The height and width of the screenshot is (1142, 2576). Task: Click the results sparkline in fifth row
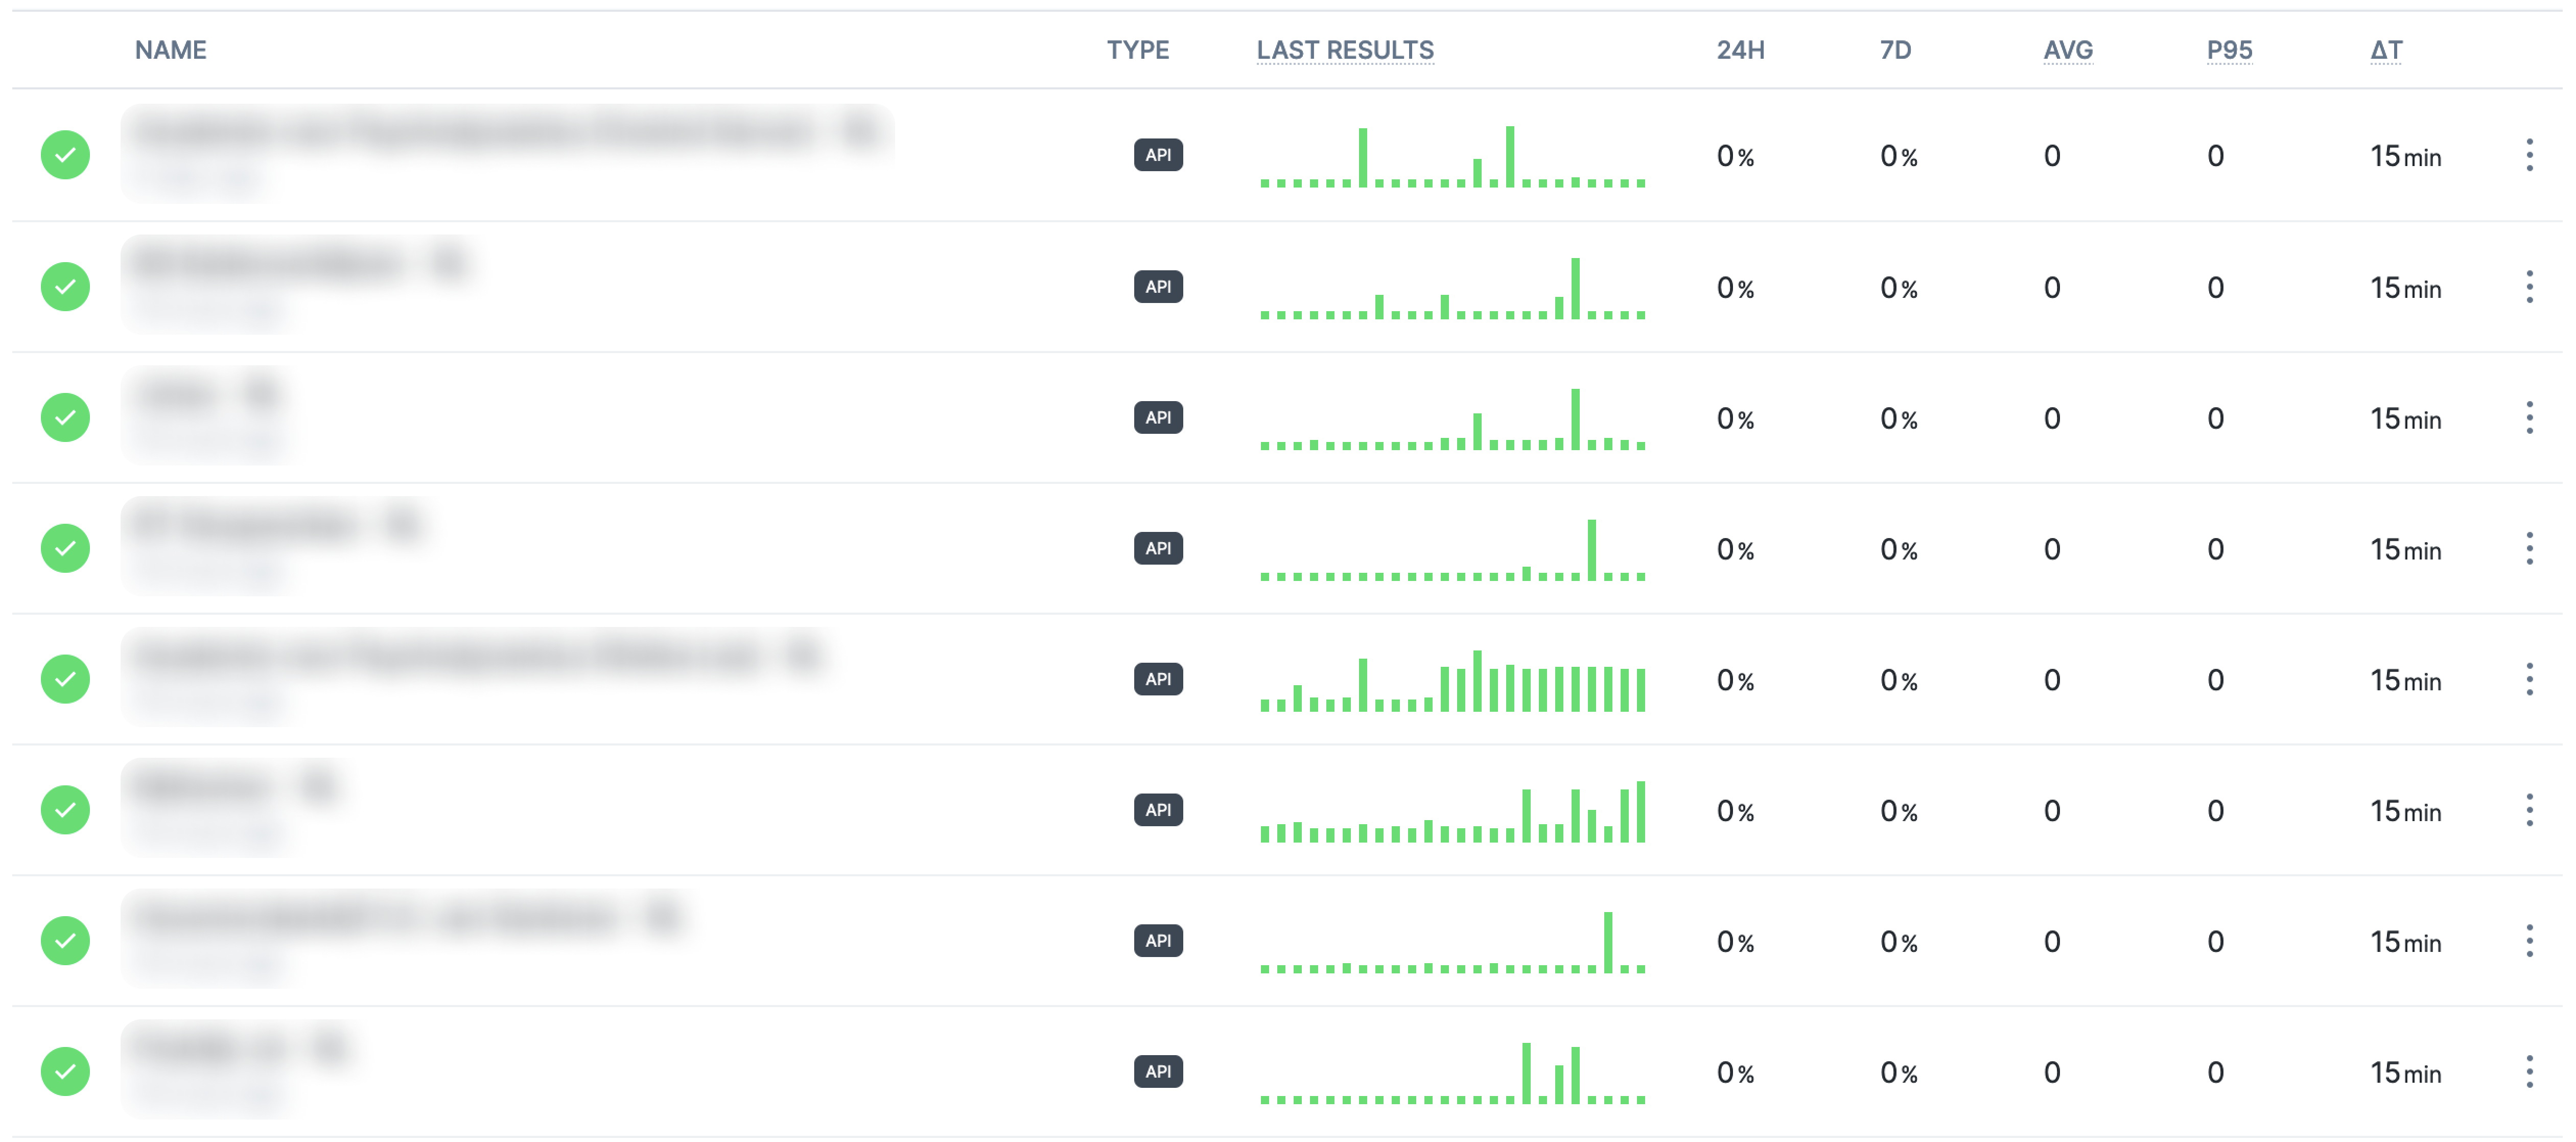click(x=1452, y=680)
